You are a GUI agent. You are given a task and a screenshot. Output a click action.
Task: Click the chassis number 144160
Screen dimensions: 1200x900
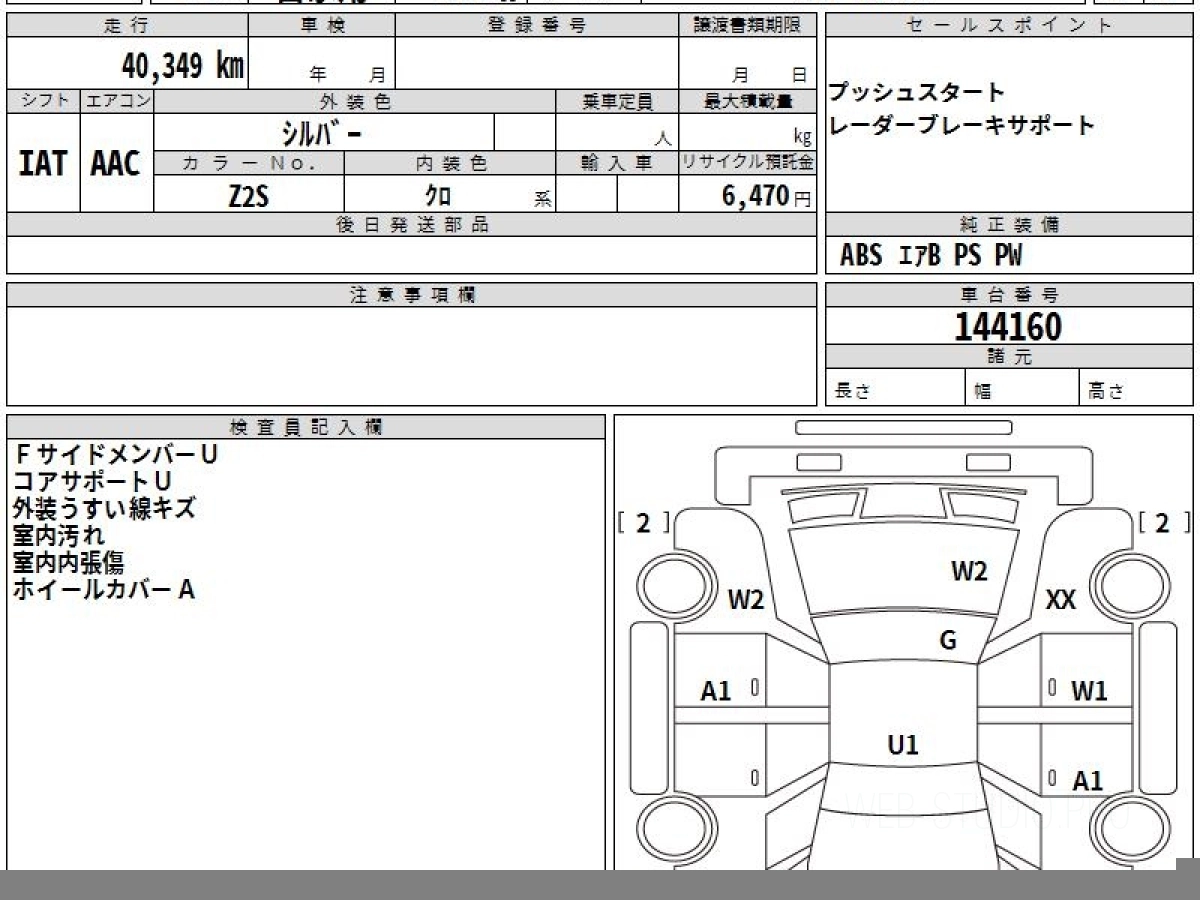pos(1008,327)
